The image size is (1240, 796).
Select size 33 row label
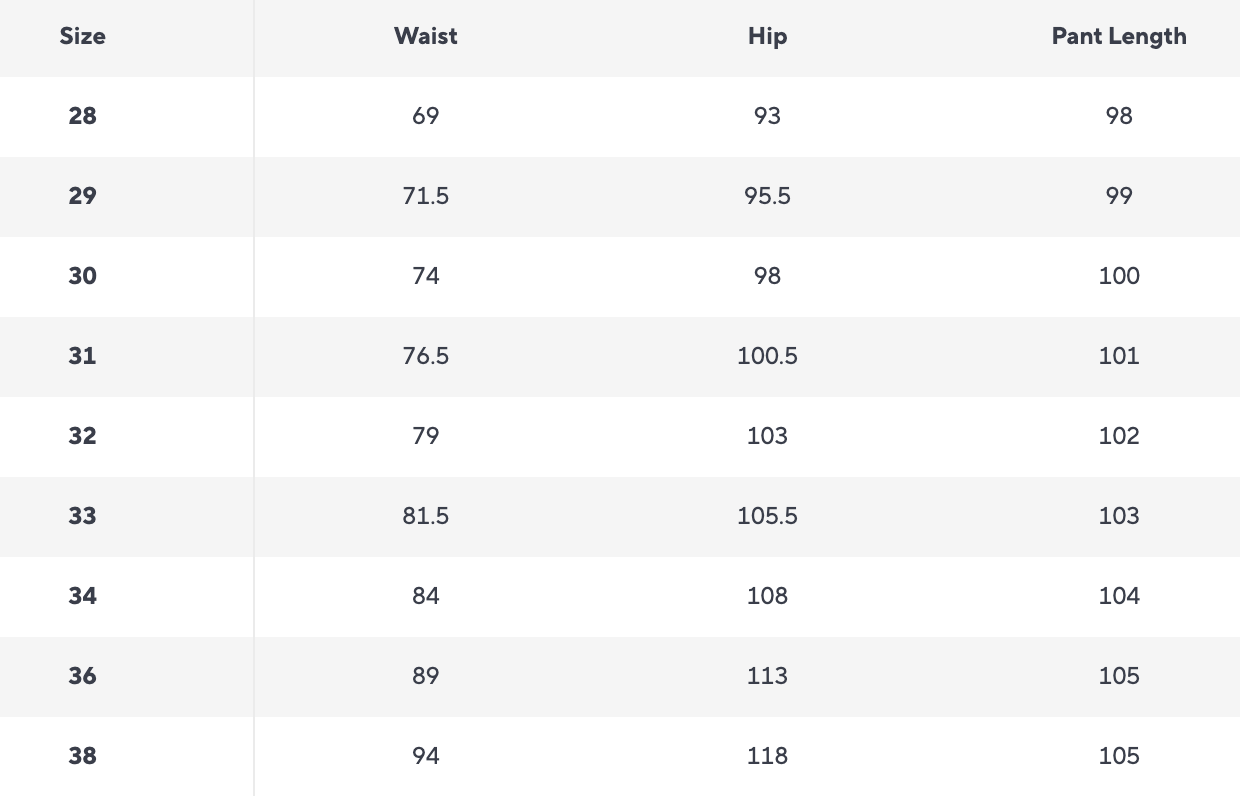click(82, 516)
